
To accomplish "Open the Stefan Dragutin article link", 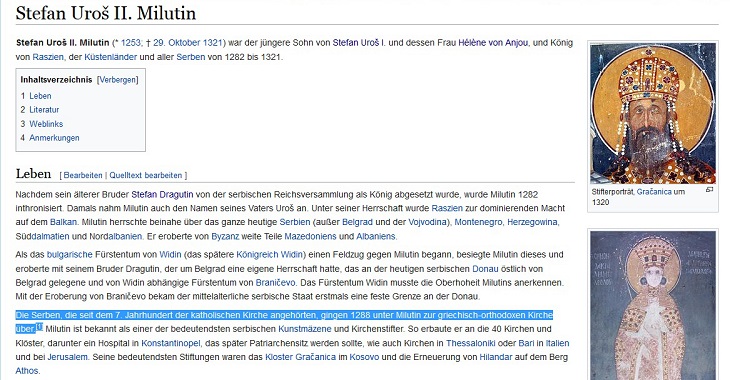I will click(162, 194).
